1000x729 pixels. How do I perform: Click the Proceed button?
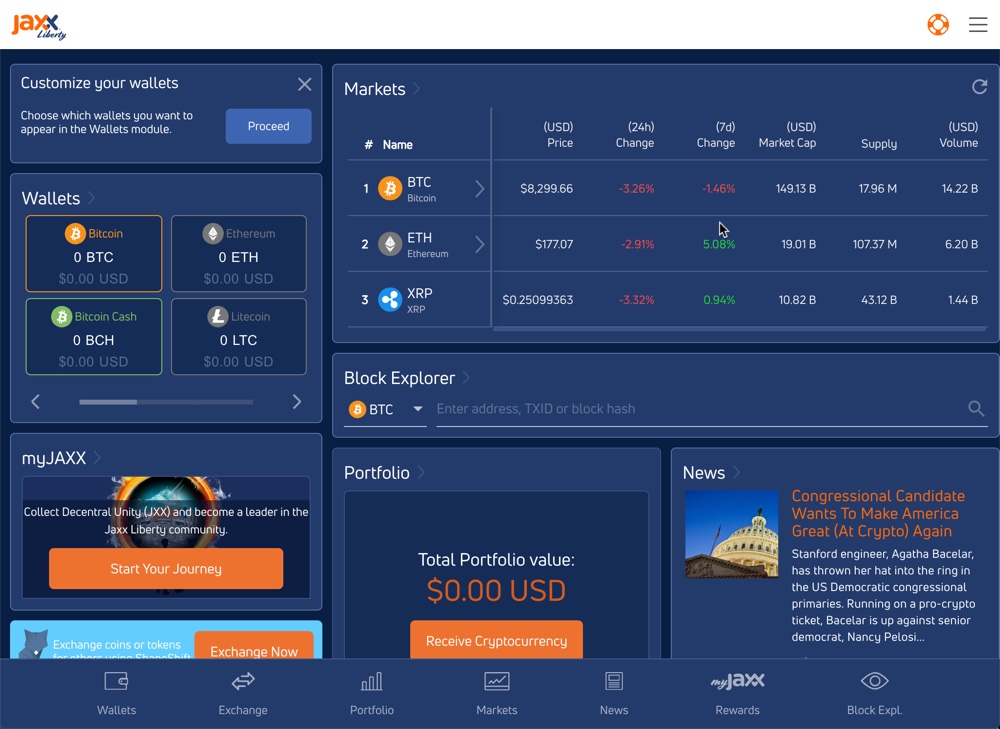(x=268, y=126)
